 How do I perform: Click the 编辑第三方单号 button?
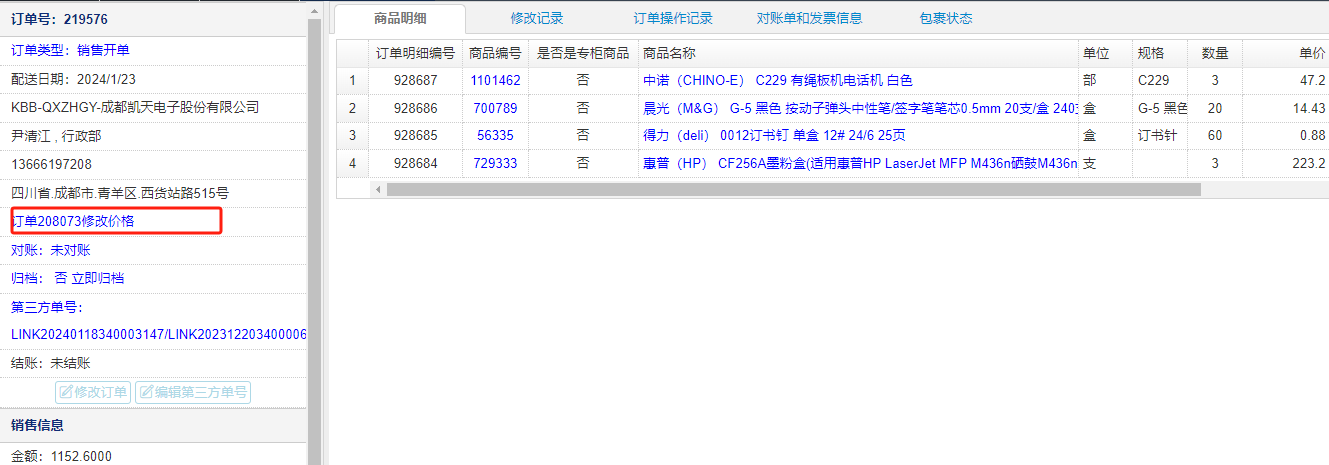(x=193, y=392)
